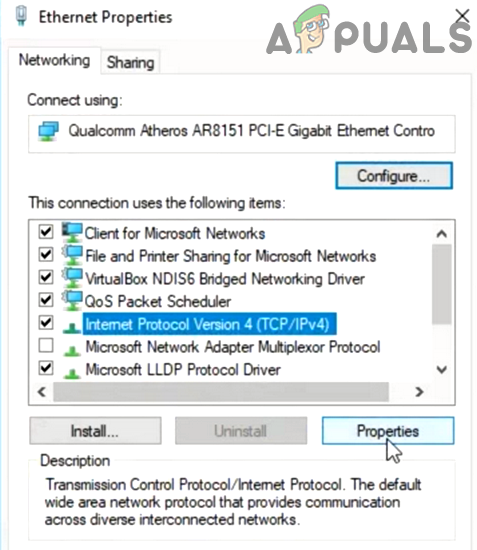Click the Internet Protocol Version 4 icon
This screenshot has width=477, height=550.
72,328
